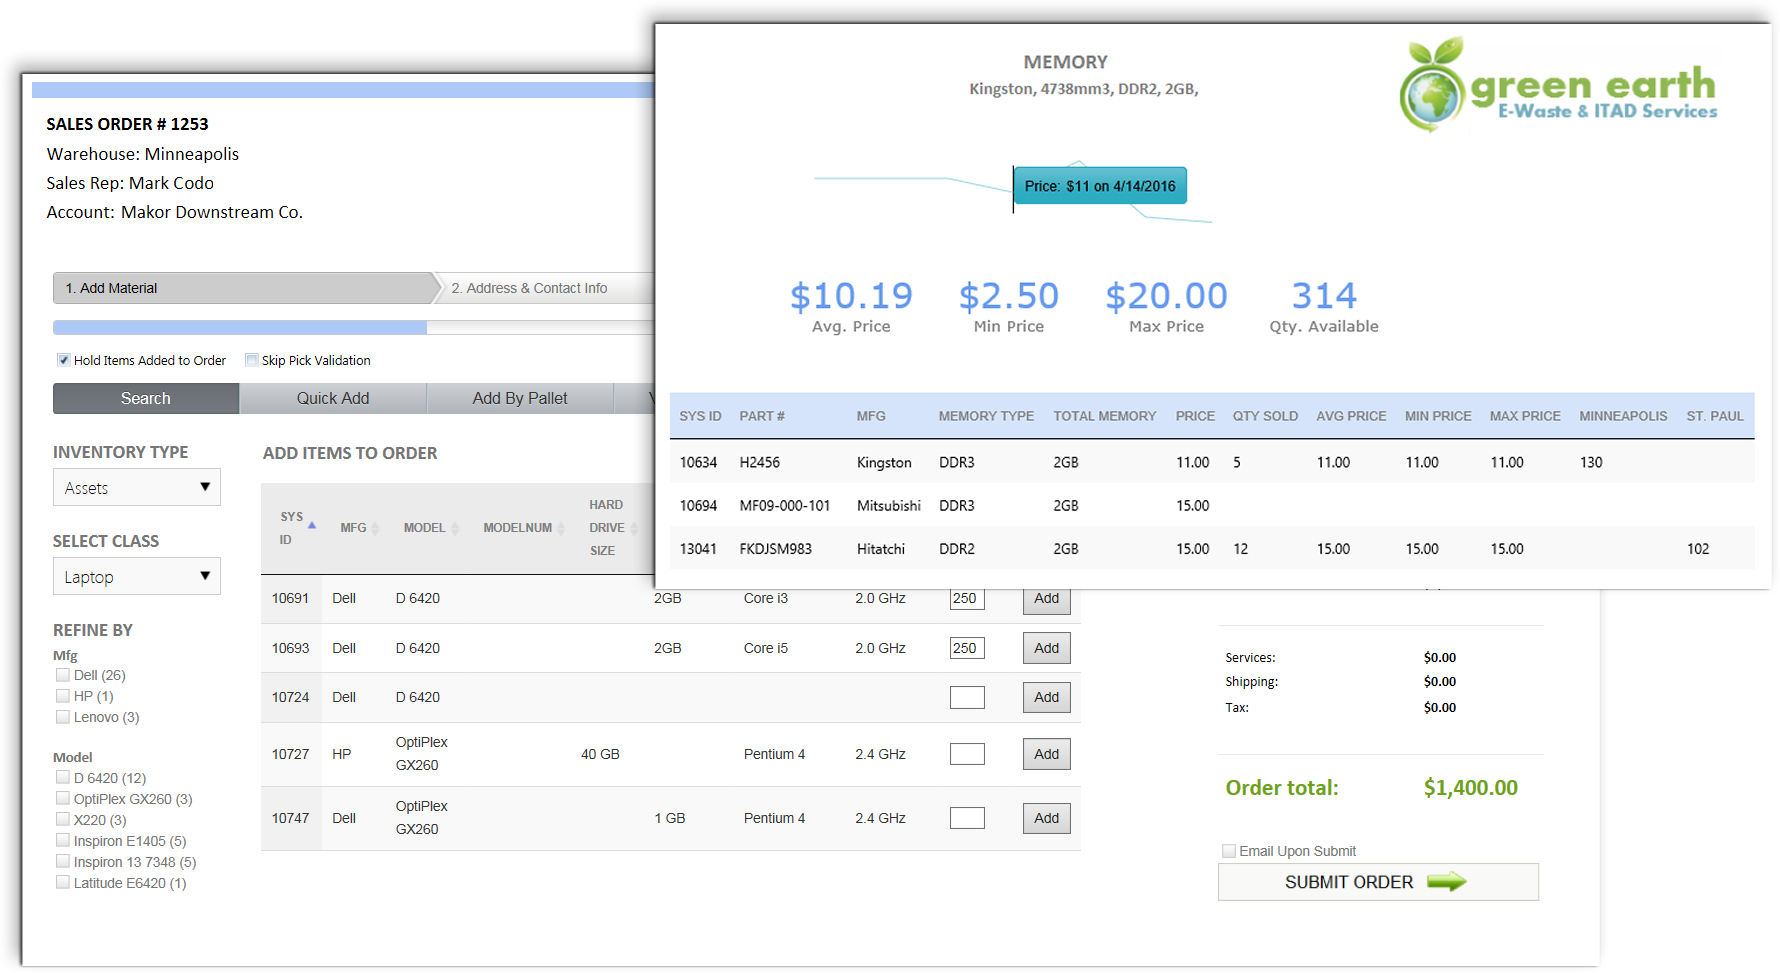Click price field for item 10691
1780x973 pixels.
click(x=967, y=599)
